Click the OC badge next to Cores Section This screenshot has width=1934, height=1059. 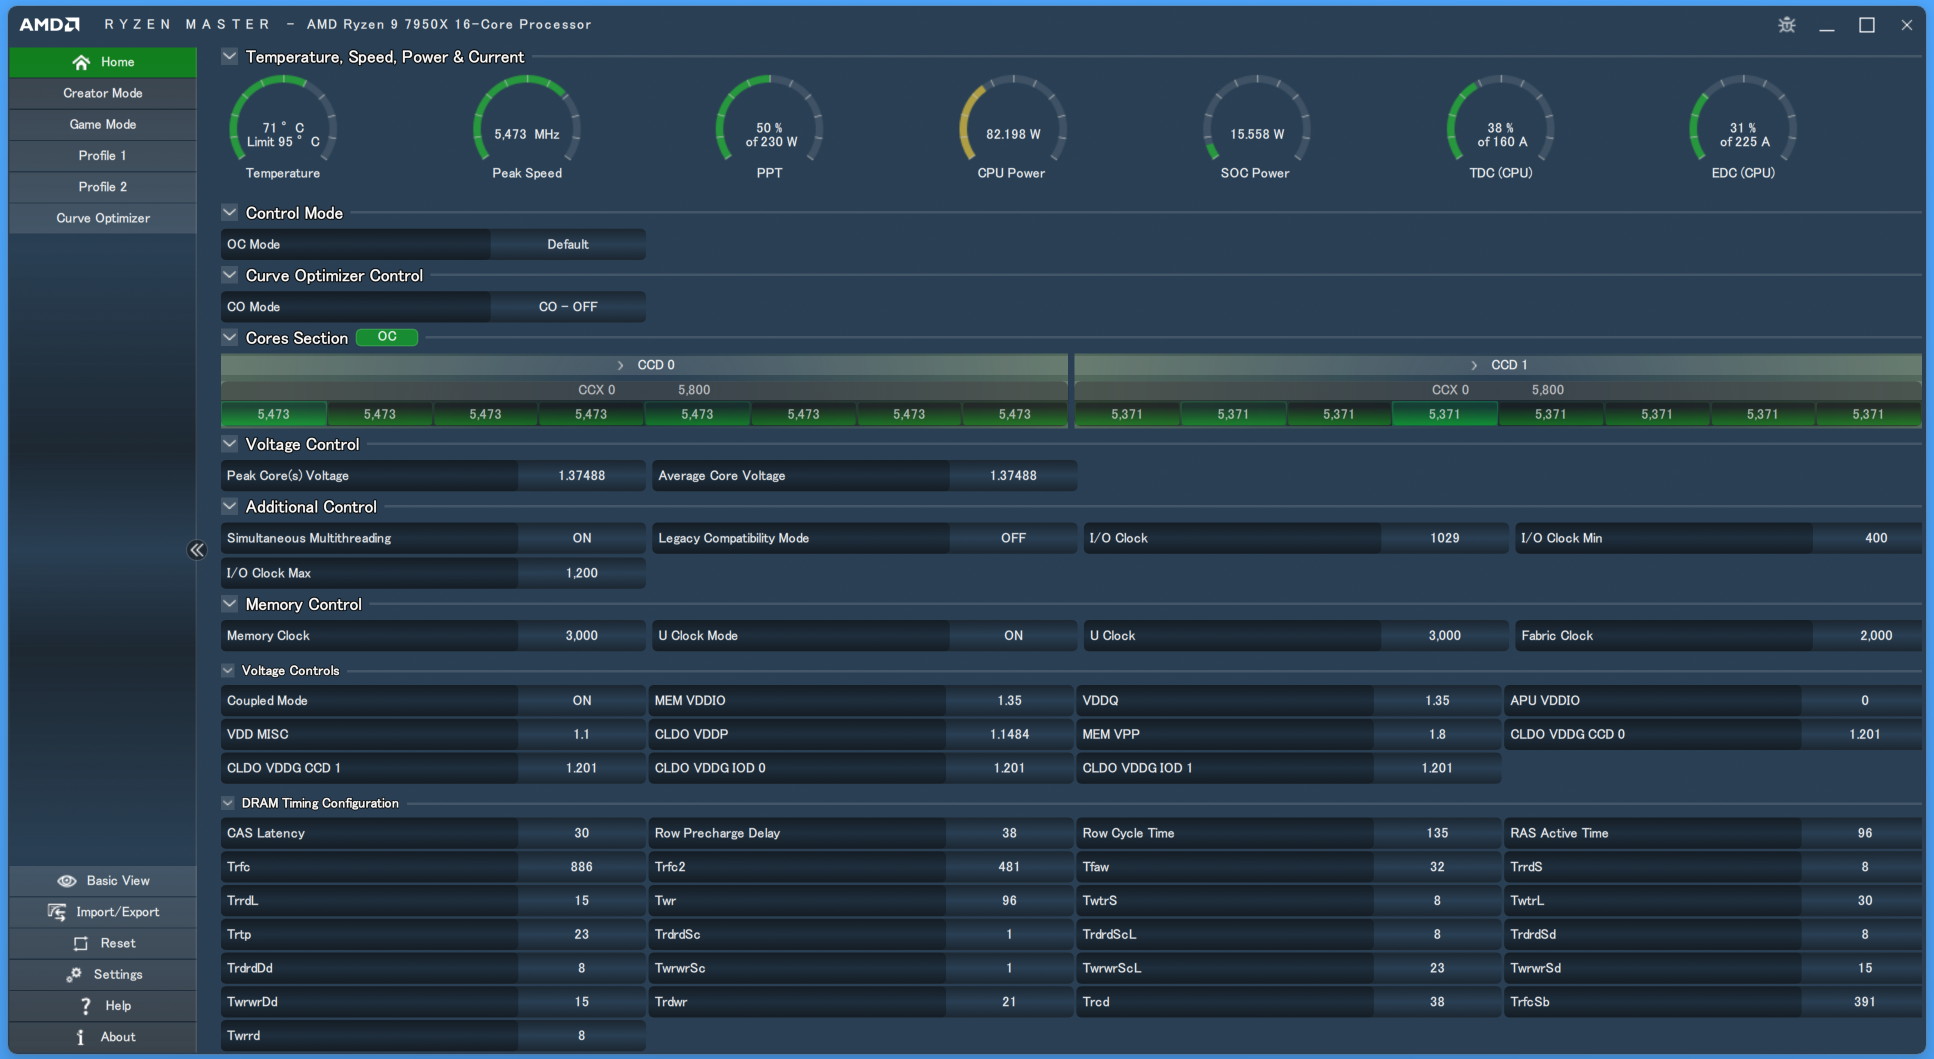point(387,337)
